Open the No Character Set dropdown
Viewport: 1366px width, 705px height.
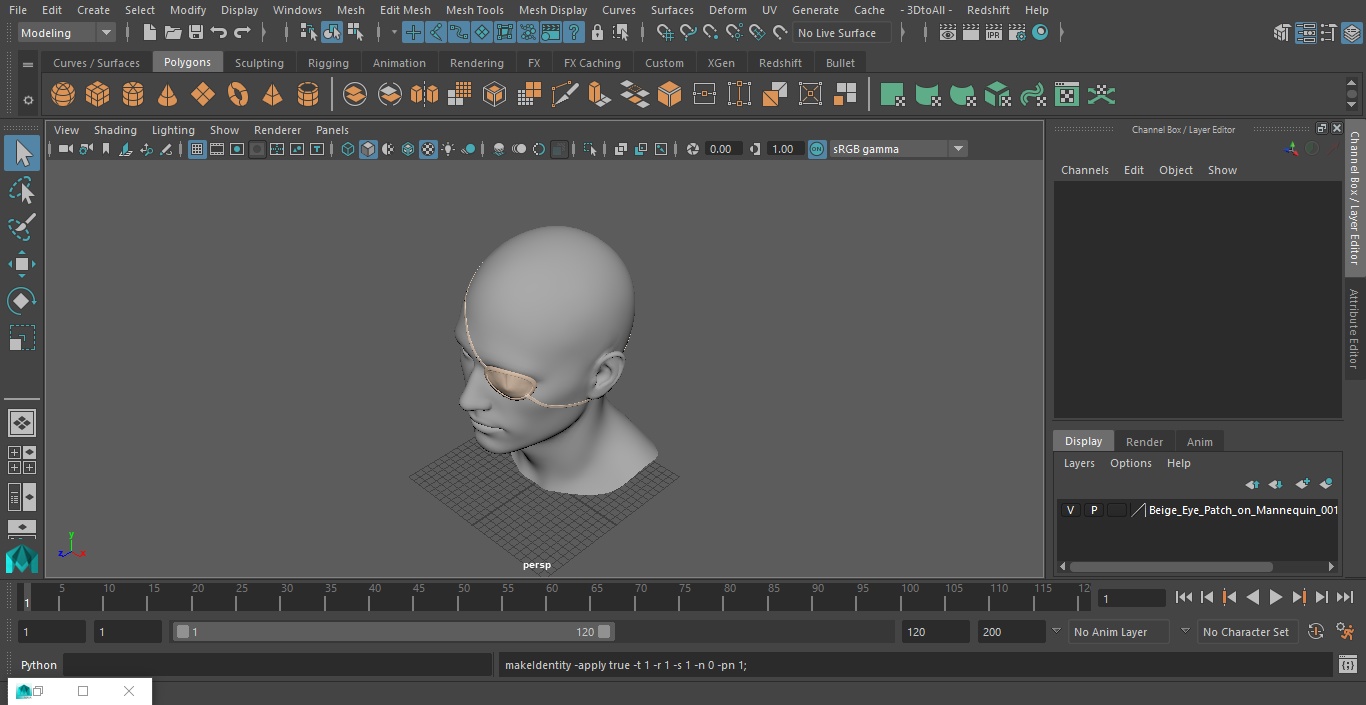click(x=1249, y=632)
